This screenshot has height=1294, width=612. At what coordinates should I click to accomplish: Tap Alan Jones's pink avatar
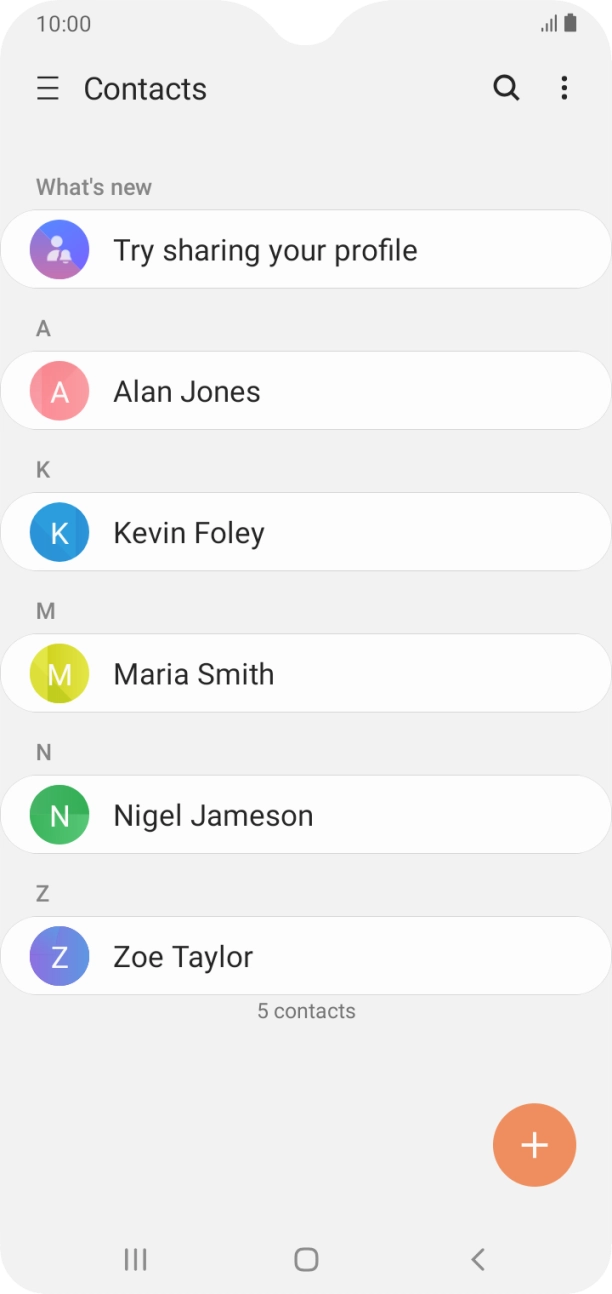(57, 391)
